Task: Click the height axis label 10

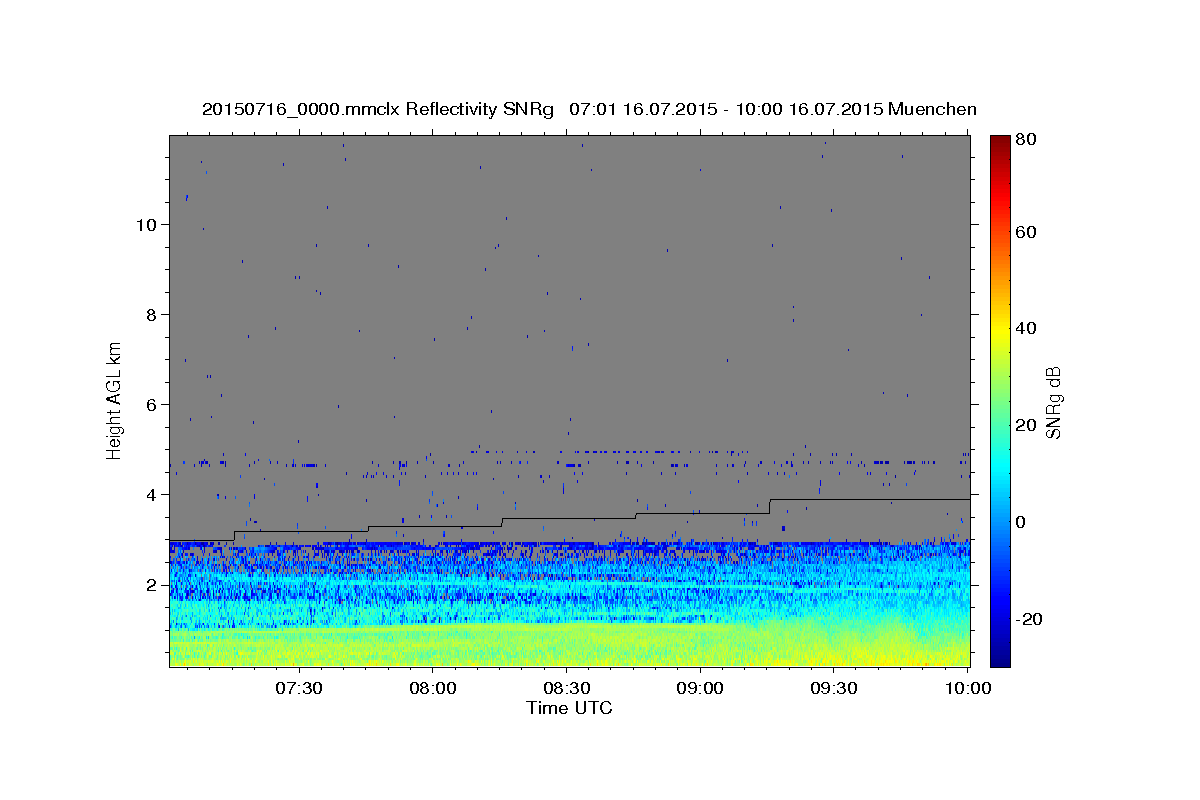Action: click(147, 224)
